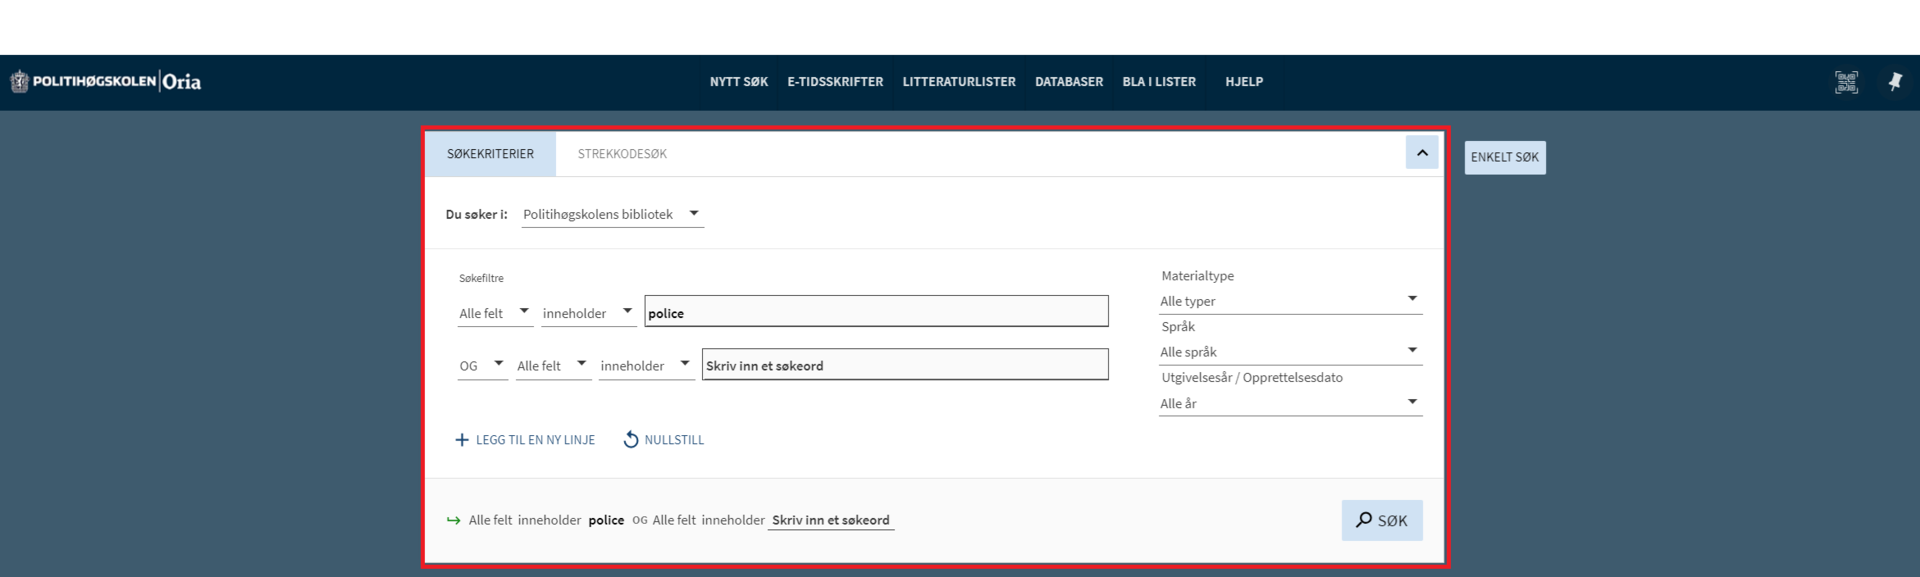The width and height of the screenshot is (1920, 577).
Task: Expand the Politihøgskolens bibliotek scope dropdown
Action: 612,214
